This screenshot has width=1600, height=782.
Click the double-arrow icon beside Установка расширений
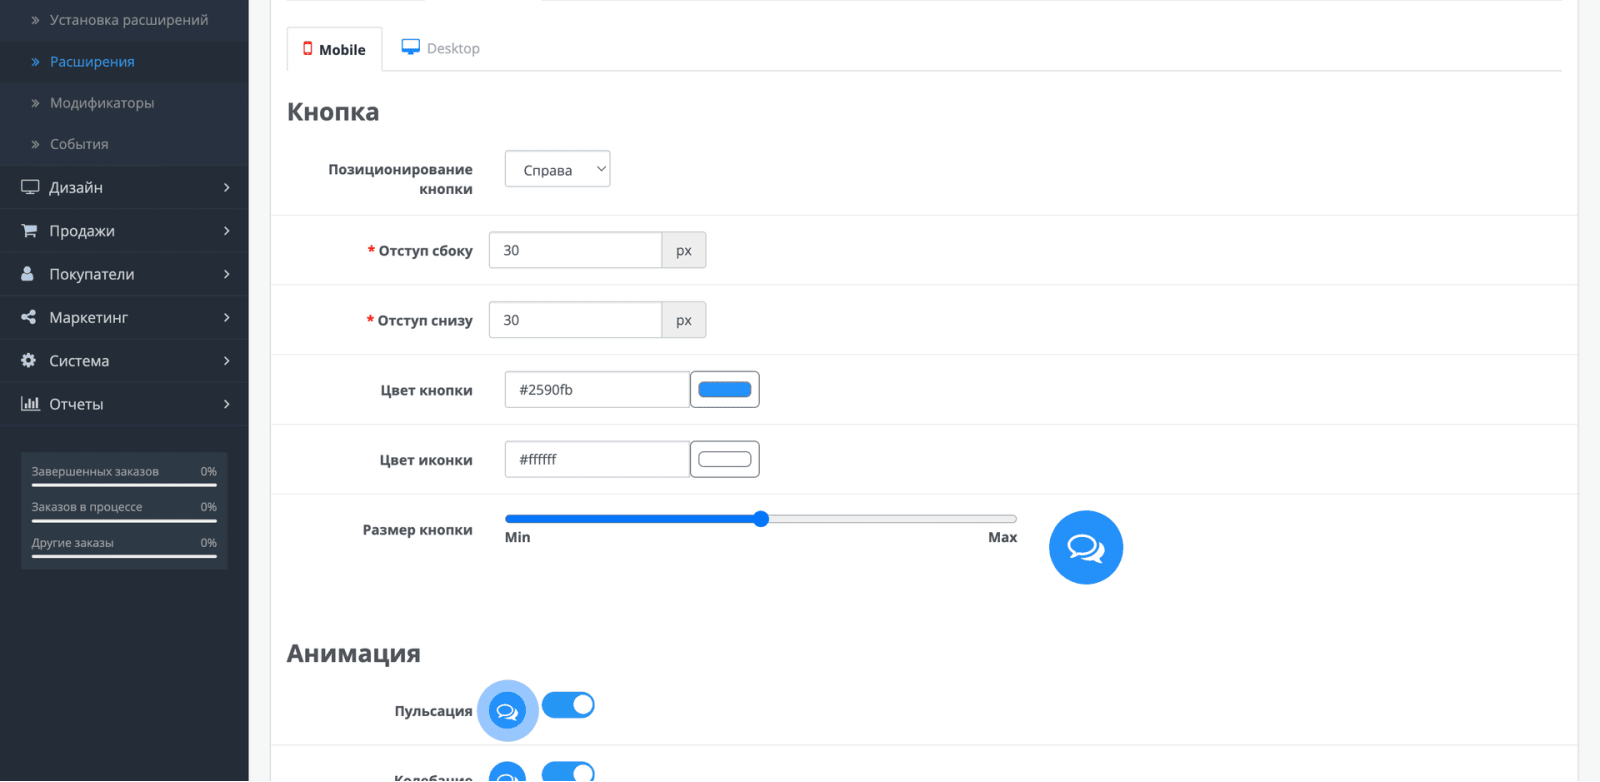[x=35, y=20]
